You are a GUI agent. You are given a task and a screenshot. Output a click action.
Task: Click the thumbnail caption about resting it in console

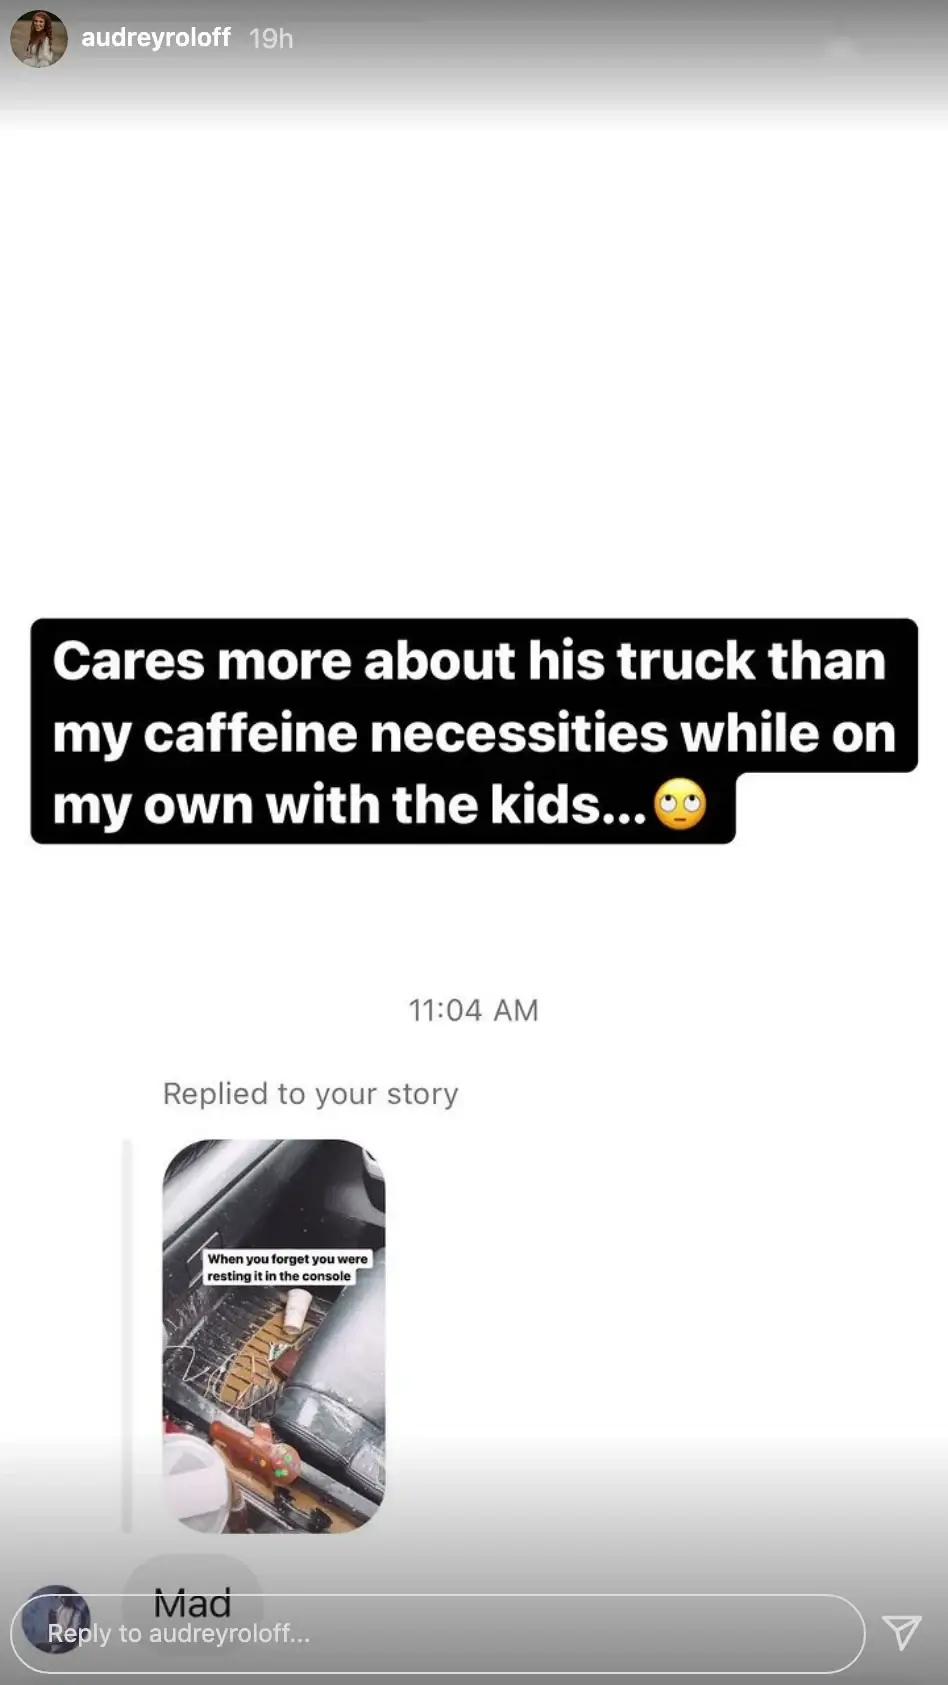287,1267
